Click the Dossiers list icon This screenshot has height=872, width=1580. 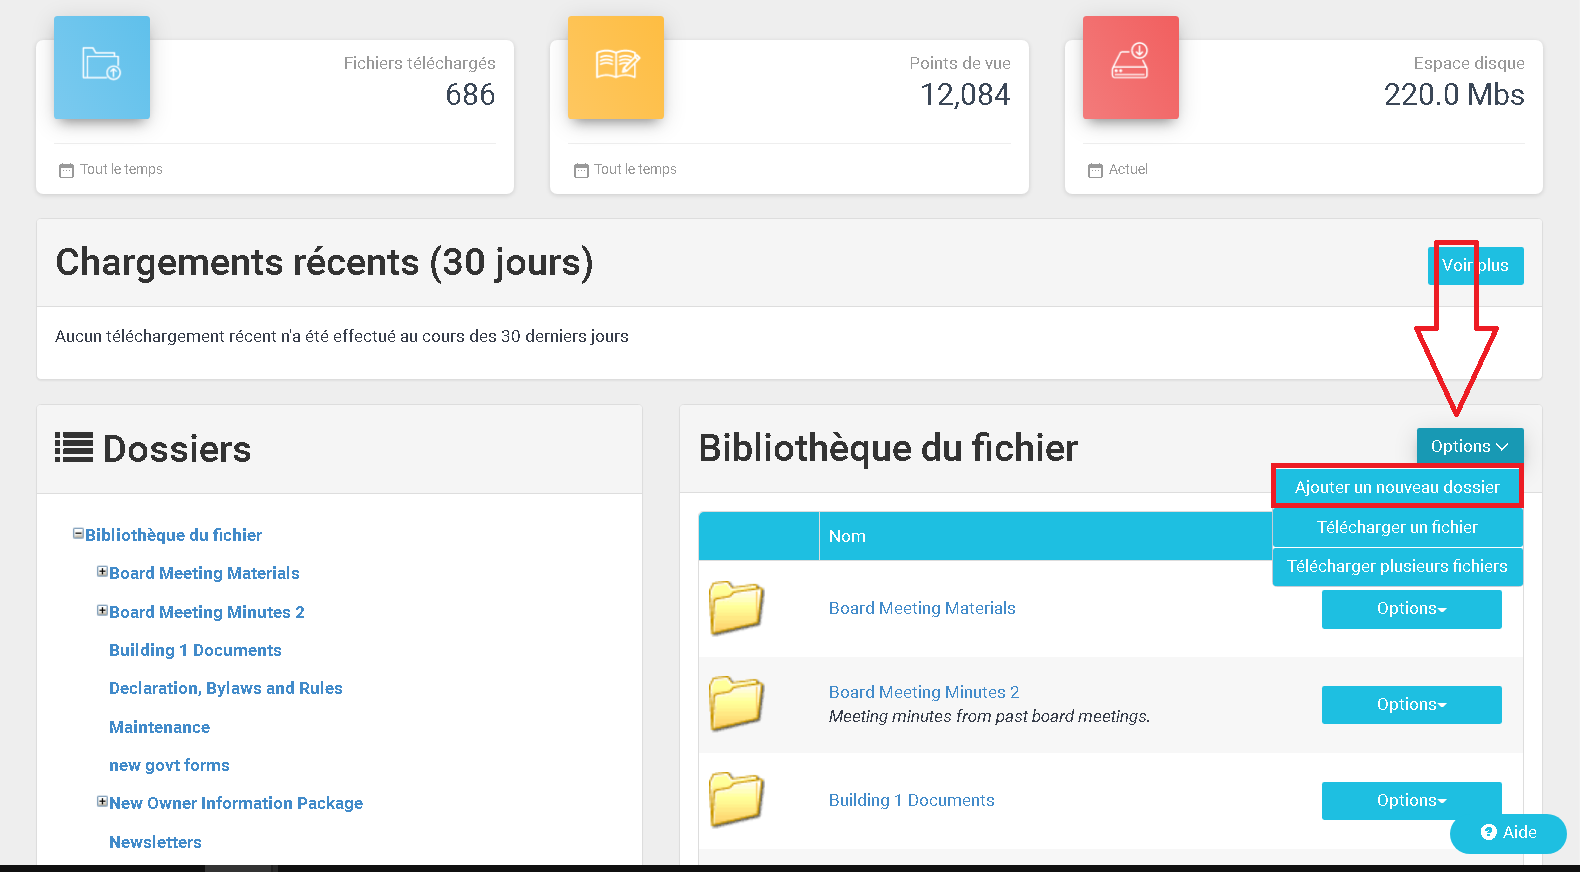[x=74, y=447]
